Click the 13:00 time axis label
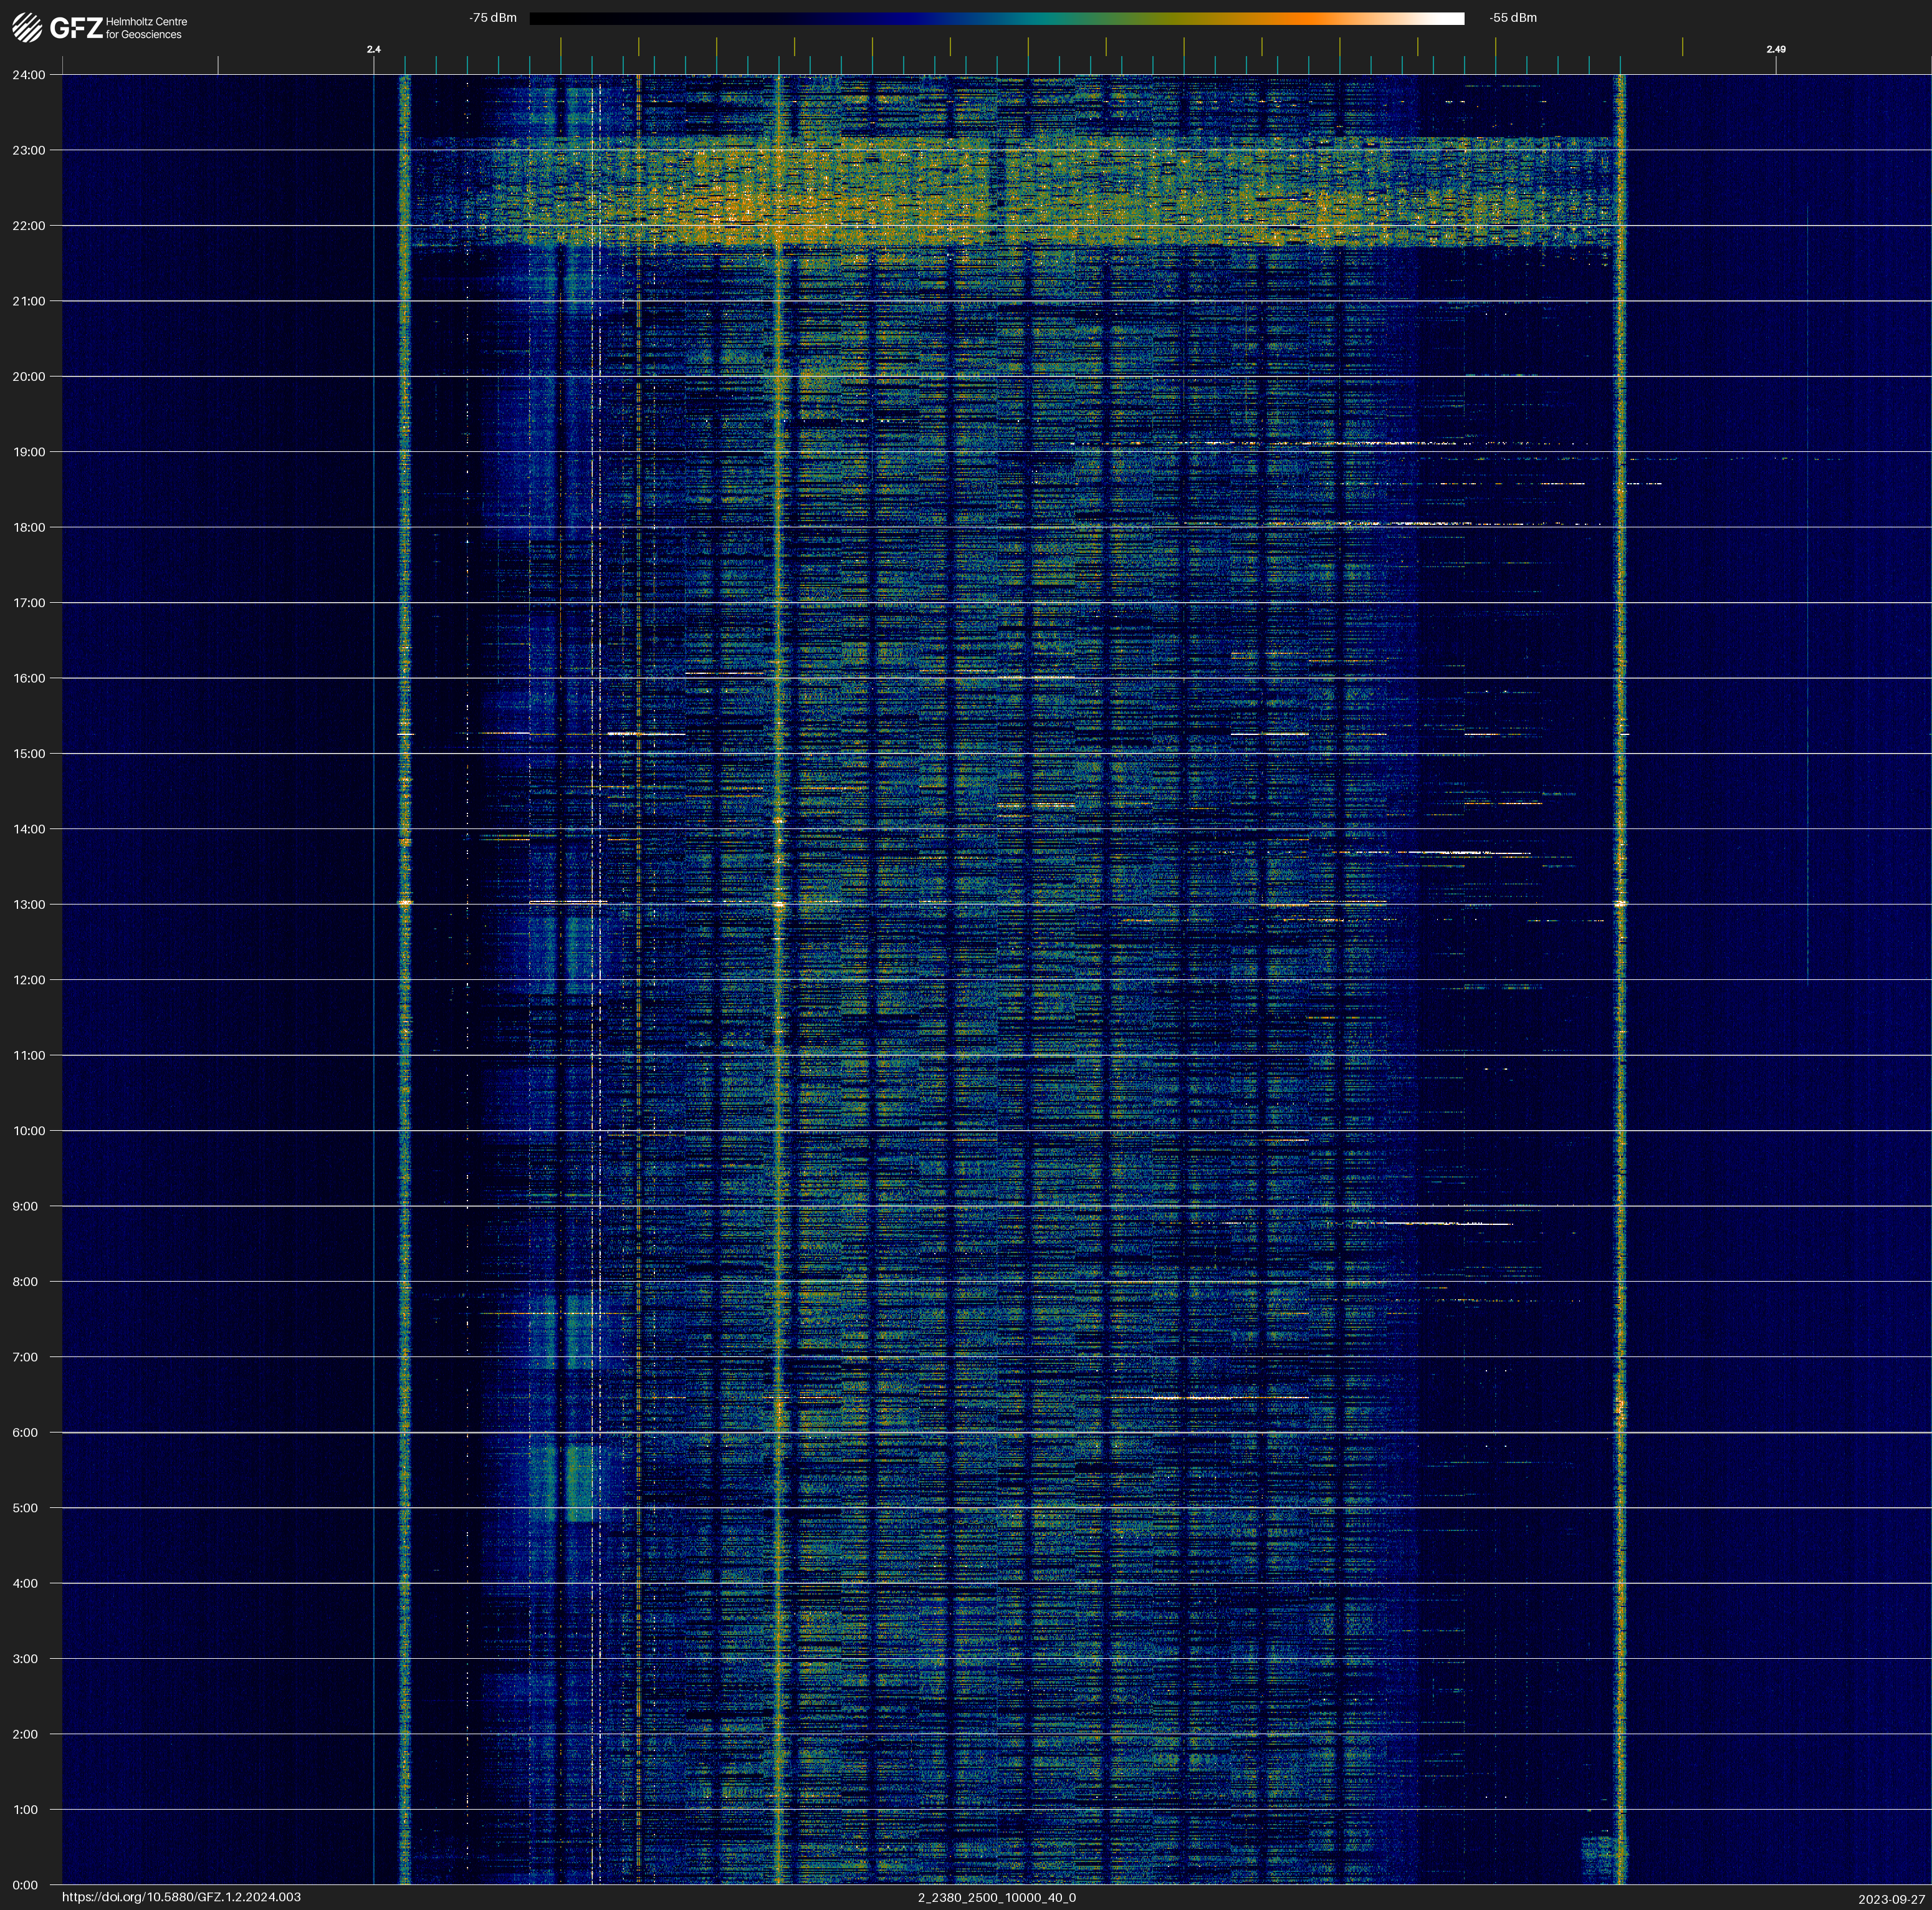This screenshot has width=1932, height=1910. [x=29, y=905]
